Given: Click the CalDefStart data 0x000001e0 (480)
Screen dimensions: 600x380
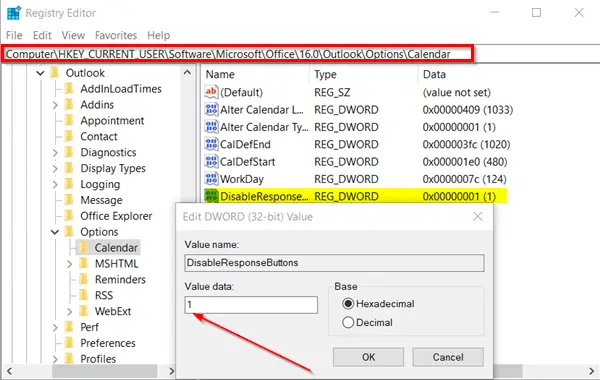Looking at the screenshot, I should pyautogui.click(x=465, y=161).
